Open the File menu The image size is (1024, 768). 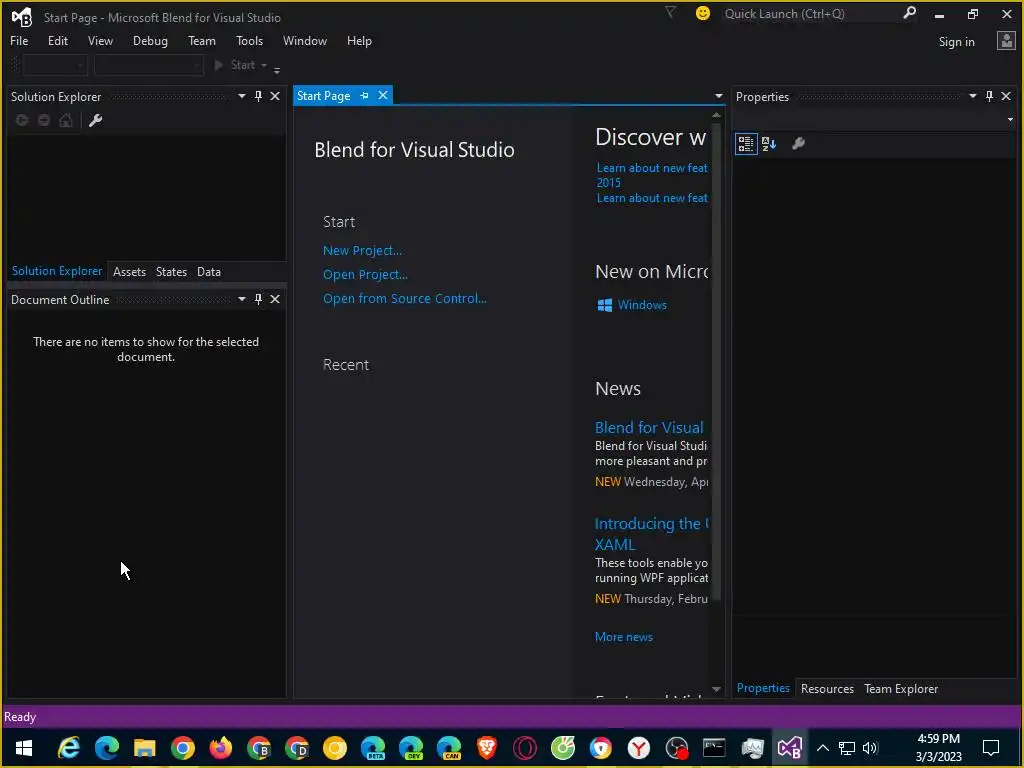coord(19,40)
